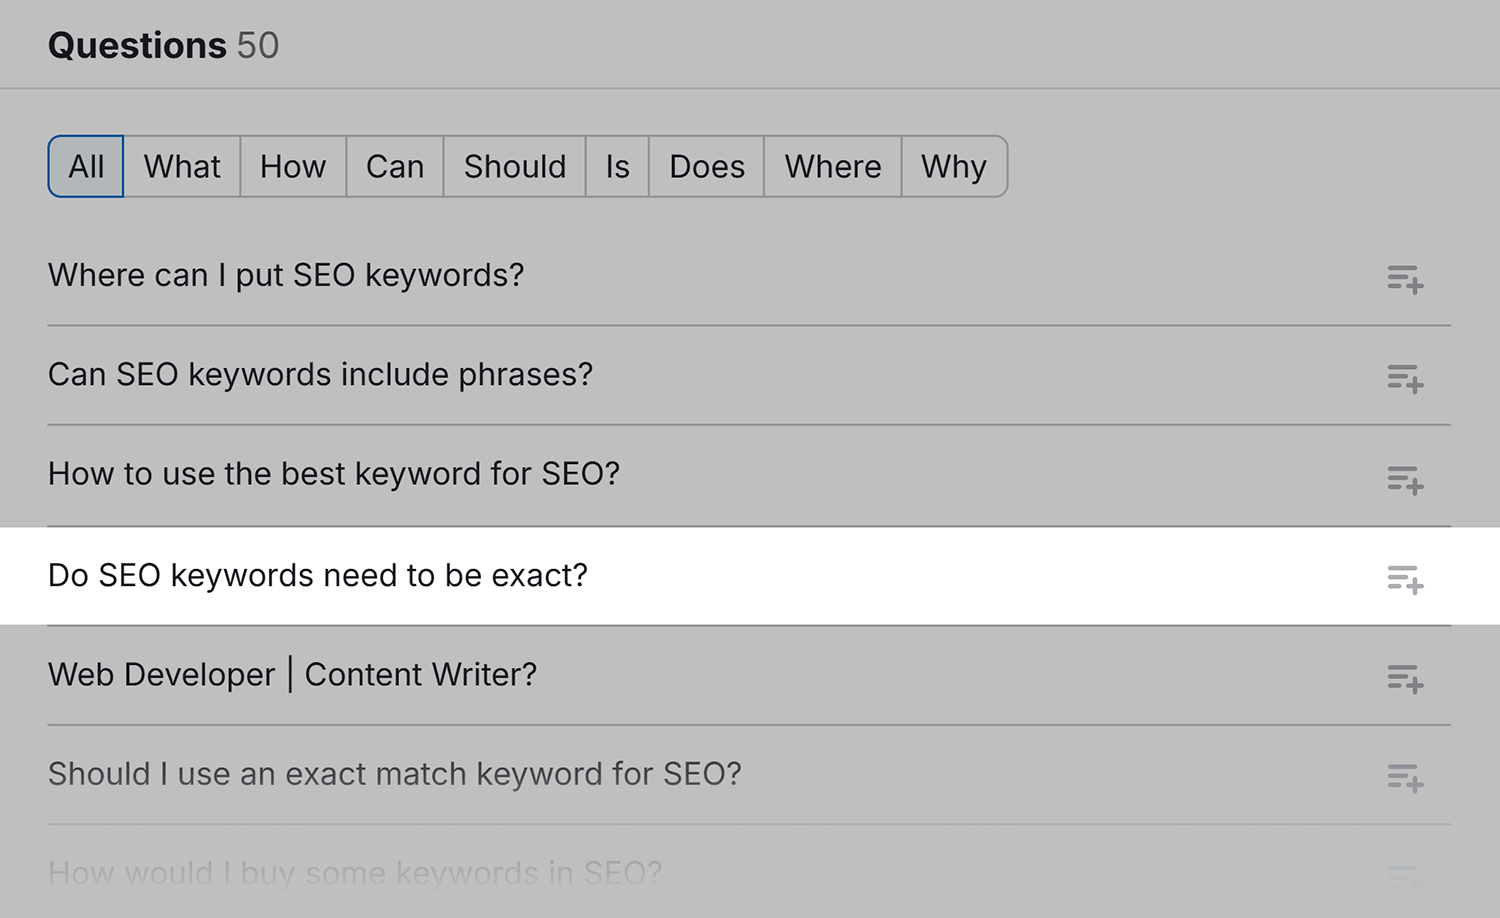
Task: Select the Is filter tab
Action: (617, 166)
